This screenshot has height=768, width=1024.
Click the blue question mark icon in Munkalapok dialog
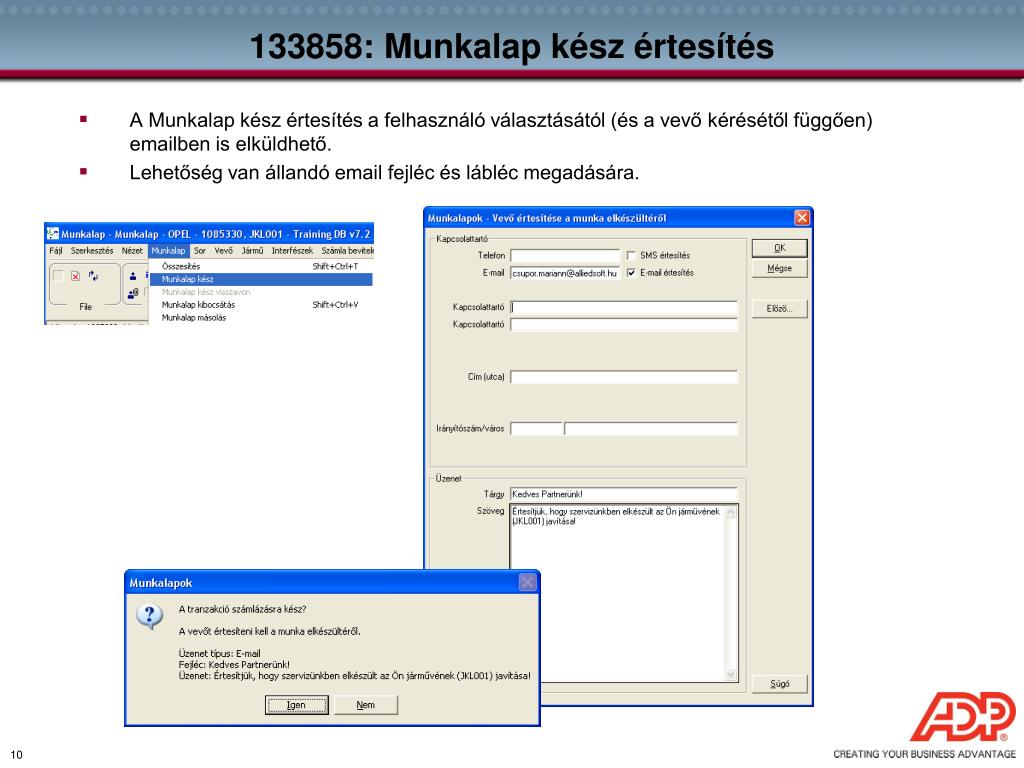[150, 616]
